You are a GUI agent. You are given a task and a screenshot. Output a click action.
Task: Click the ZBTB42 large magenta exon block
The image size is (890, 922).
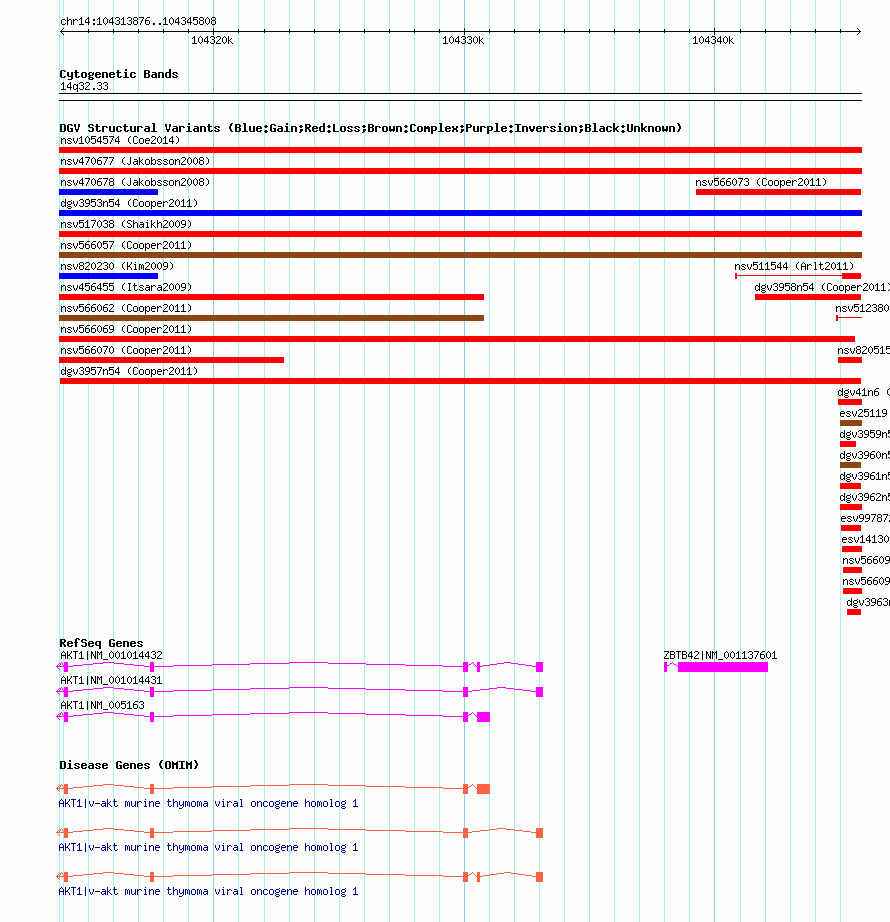[x=722, y=667]
